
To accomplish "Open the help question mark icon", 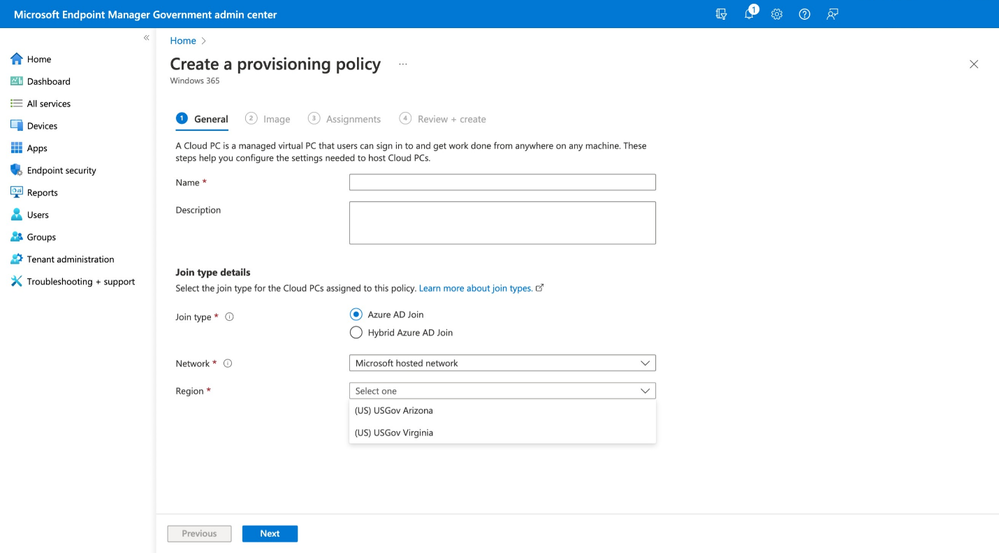I will (805, 14).
